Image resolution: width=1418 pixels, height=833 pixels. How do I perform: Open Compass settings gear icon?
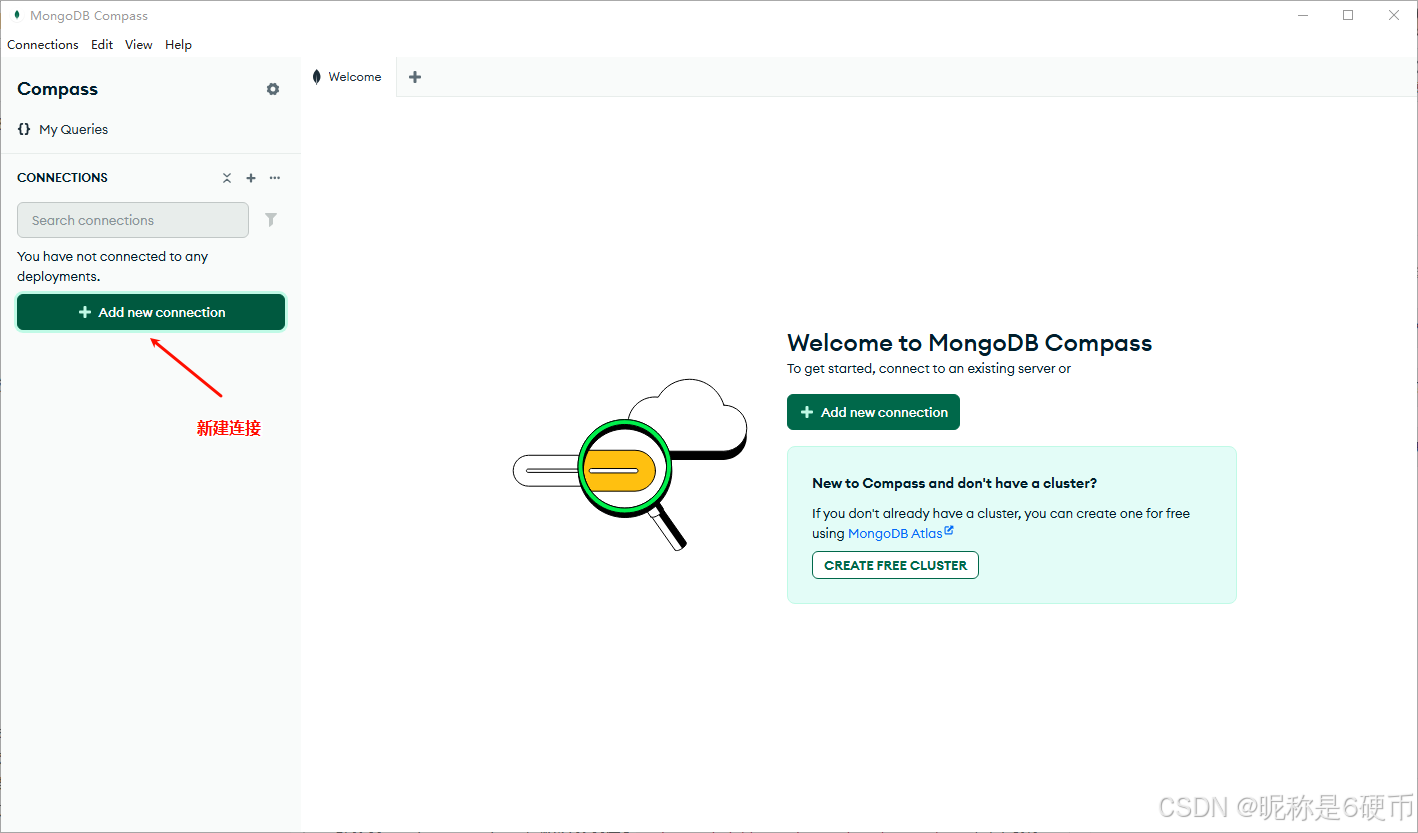click(273, 89)
